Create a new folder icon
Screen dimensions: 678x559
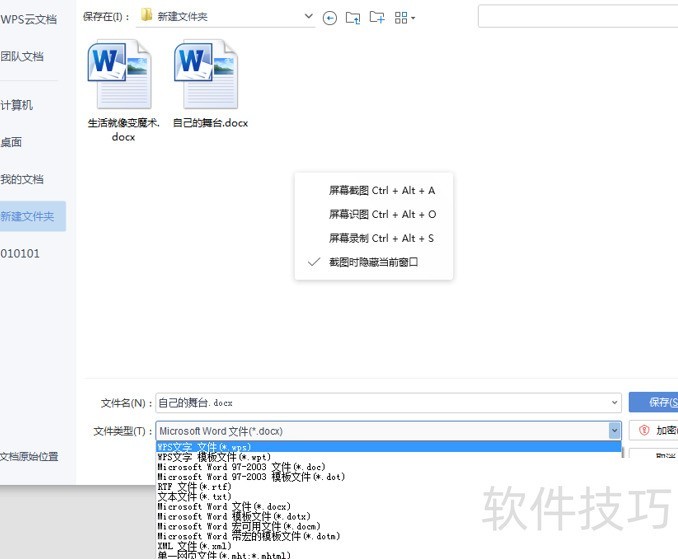click(x=377, y=17)
